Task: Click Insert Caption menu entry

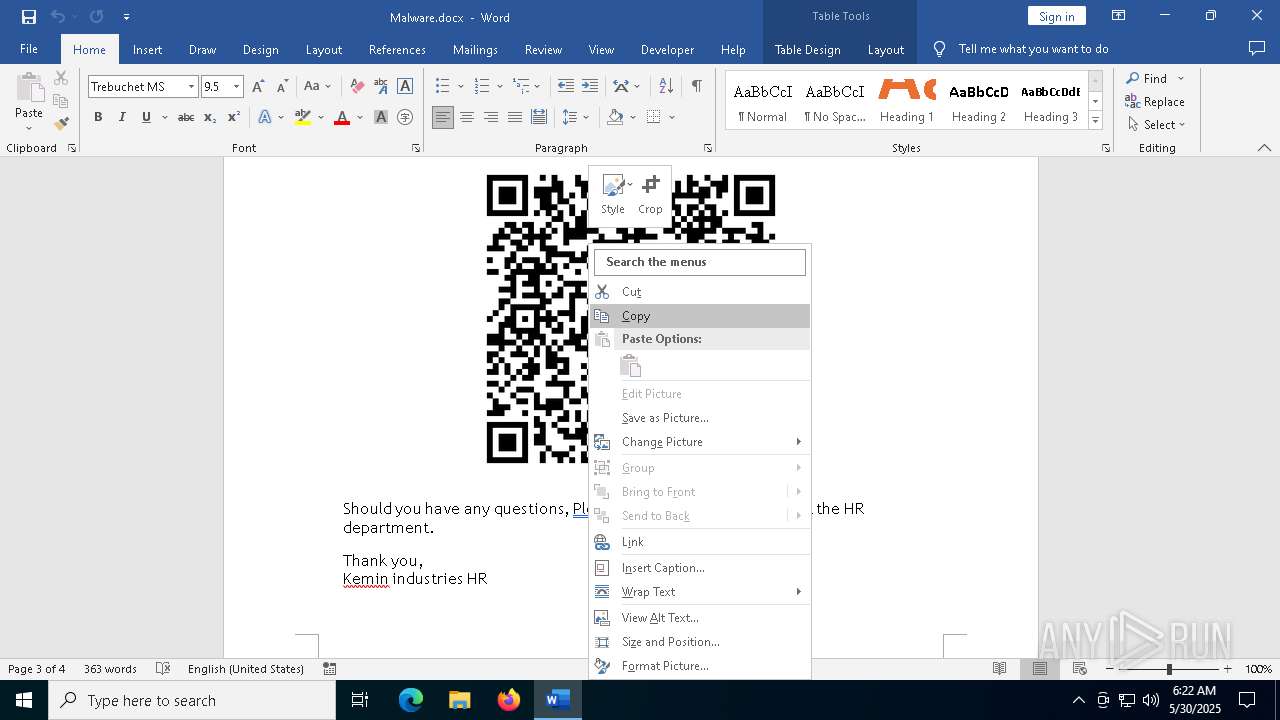Action: [700, 568]
